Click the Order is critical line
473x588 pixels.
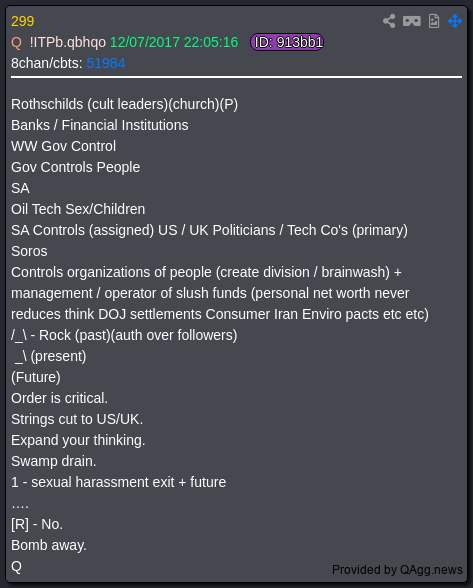tap(60, 398)
